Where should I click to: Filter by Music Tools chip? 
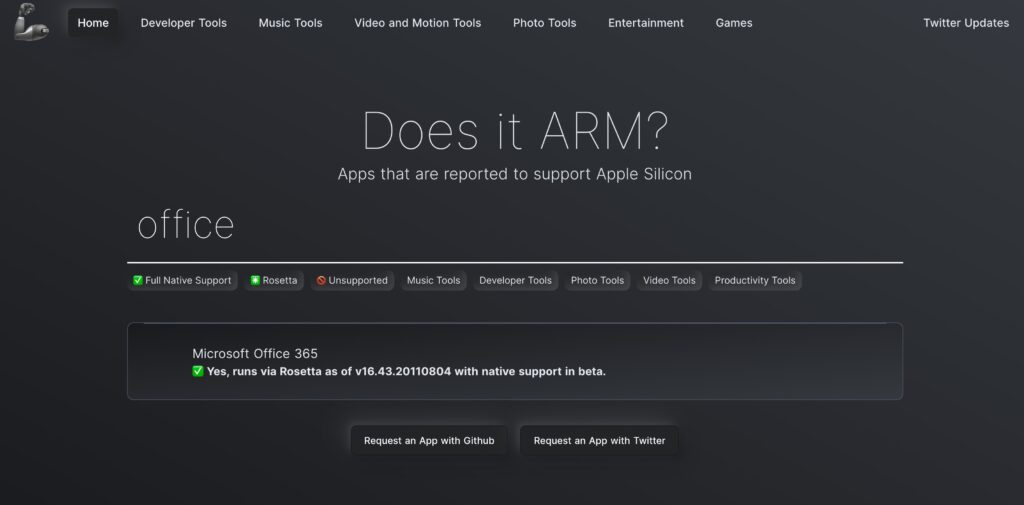[x=434, y=280]
